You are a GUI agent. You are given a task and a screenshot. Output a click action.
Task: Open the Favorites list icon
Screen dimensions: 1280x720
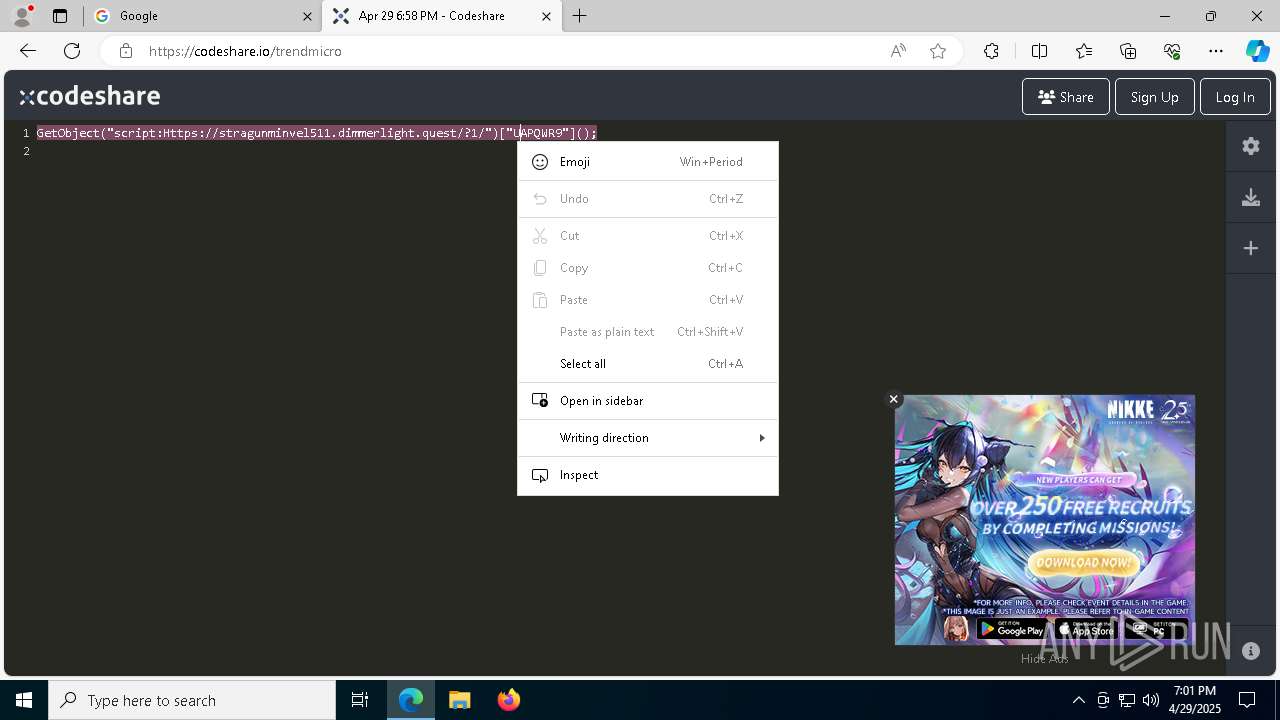point(1084,51)
